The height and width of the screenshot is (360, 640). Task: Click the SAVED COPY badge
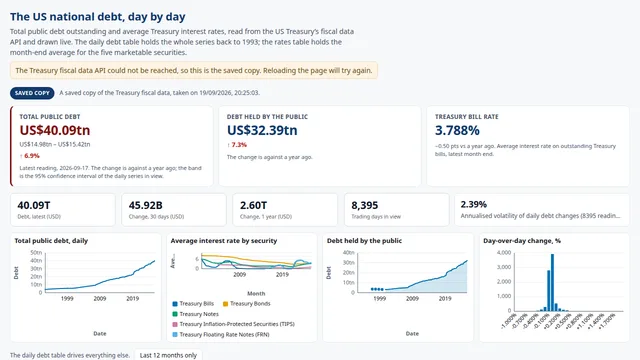tap(32, 93)
